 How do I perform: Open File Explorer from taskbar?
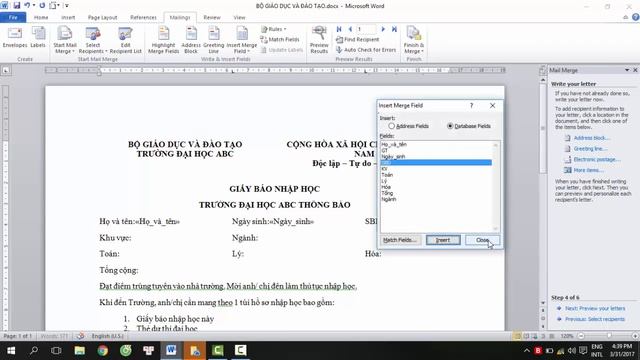[x=80, y=350]
